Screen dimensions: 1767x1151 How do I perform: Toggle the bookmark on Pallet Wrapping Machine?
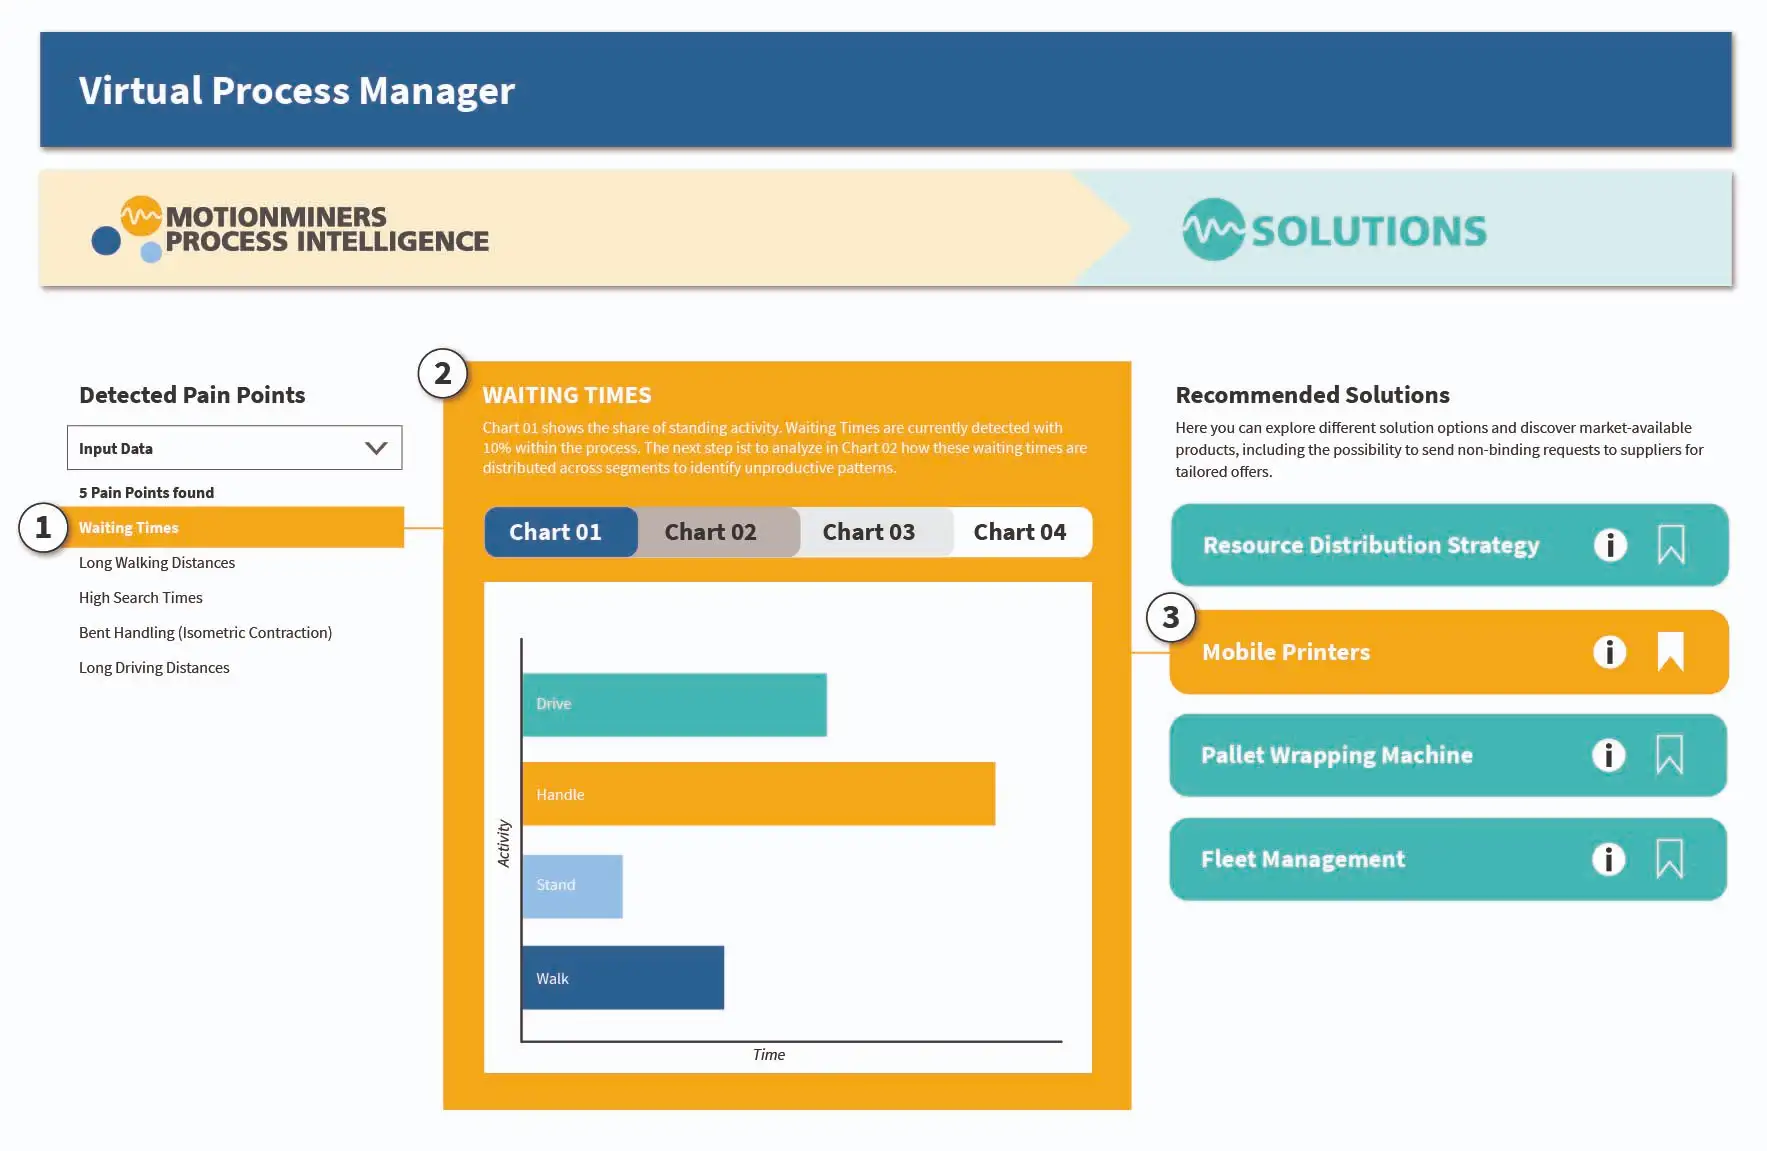pos(1671,756)
